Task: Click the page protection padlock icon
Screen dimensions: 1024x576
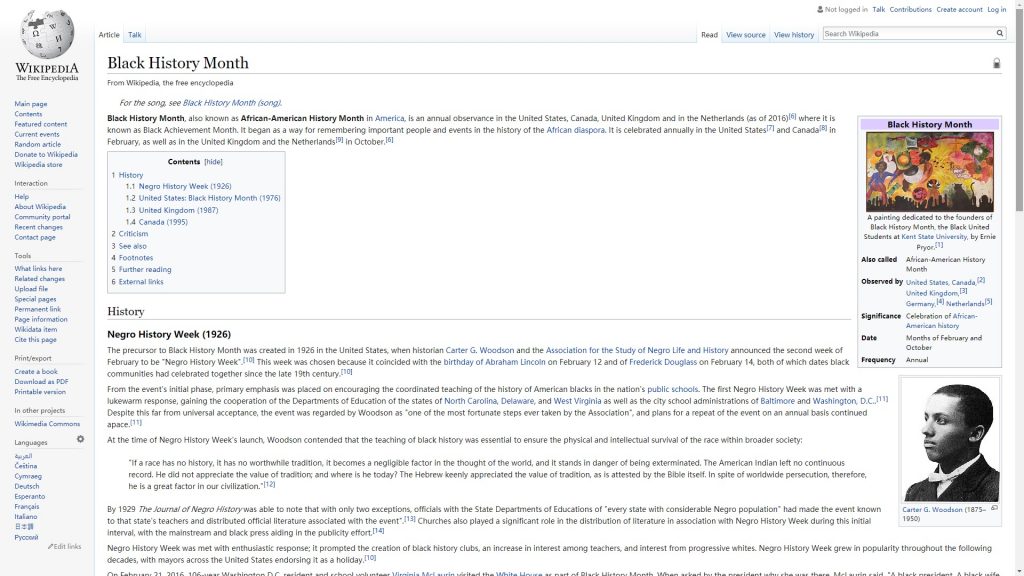Action: click(x=996, y=63)
